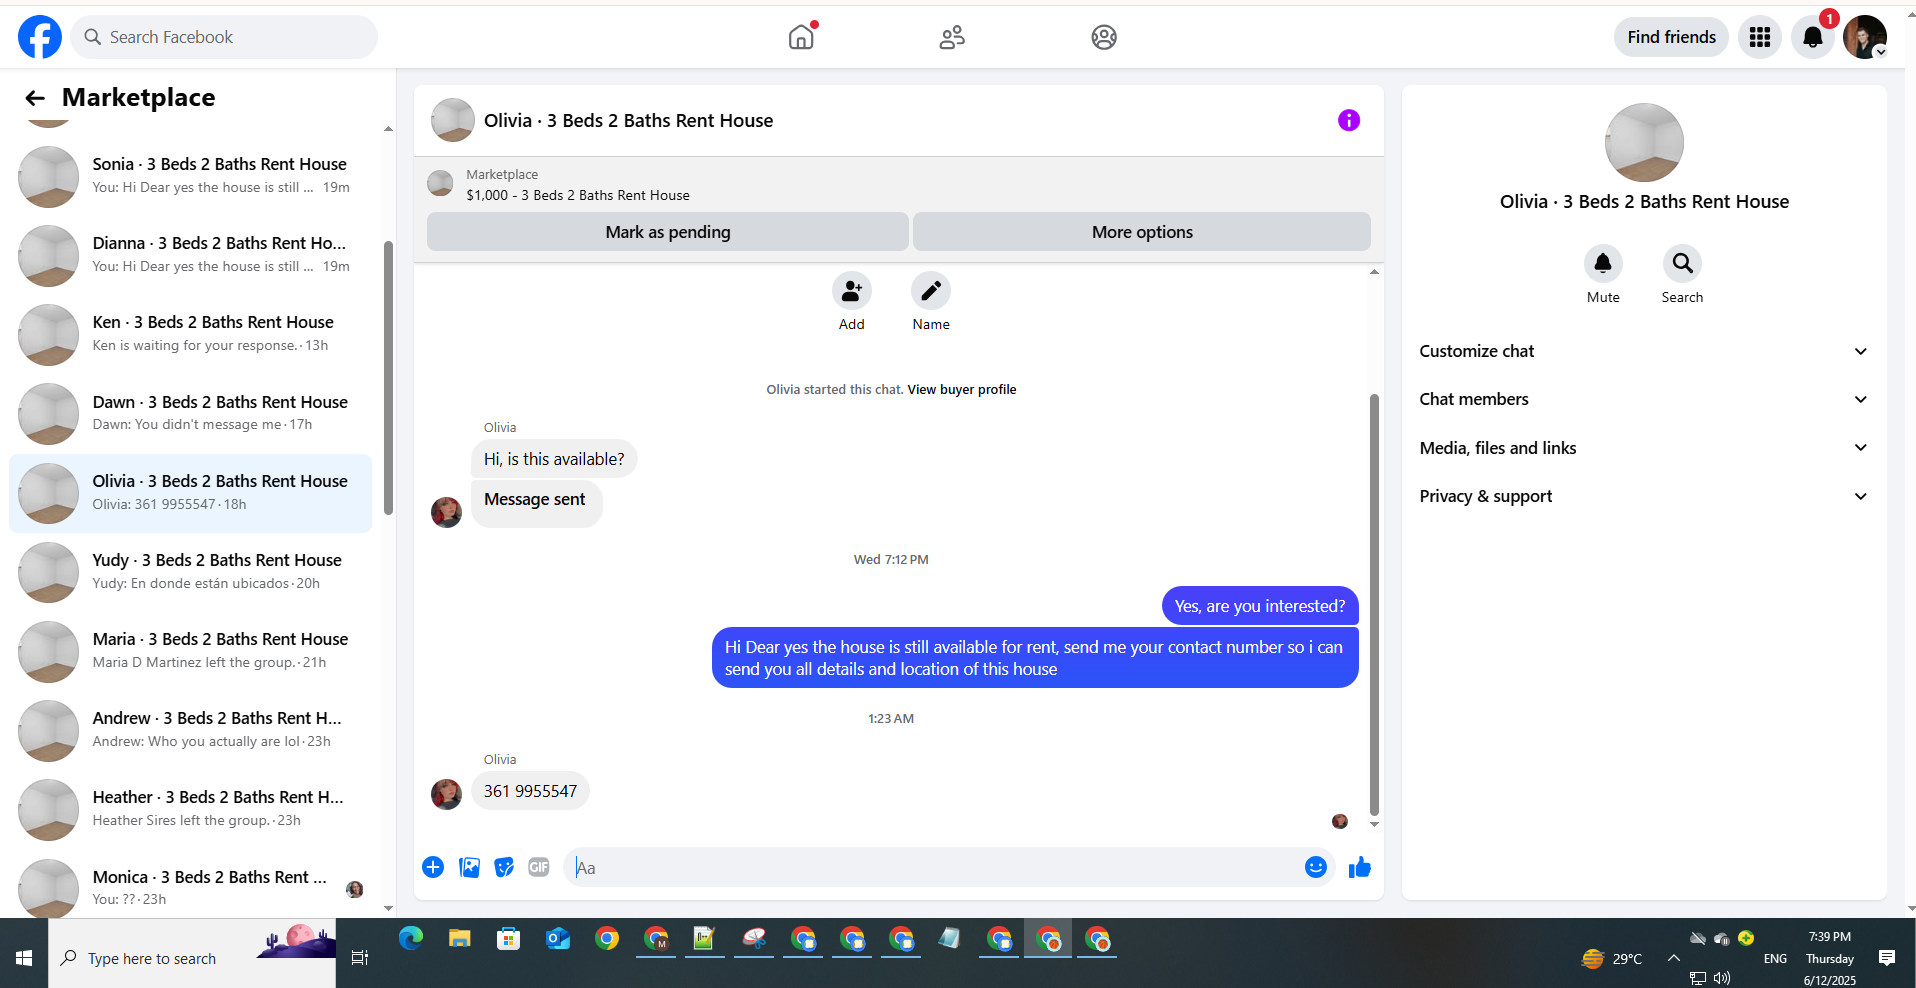Click Find friends button
The image size is (1916, 988).
click(x=1671, y=37)
